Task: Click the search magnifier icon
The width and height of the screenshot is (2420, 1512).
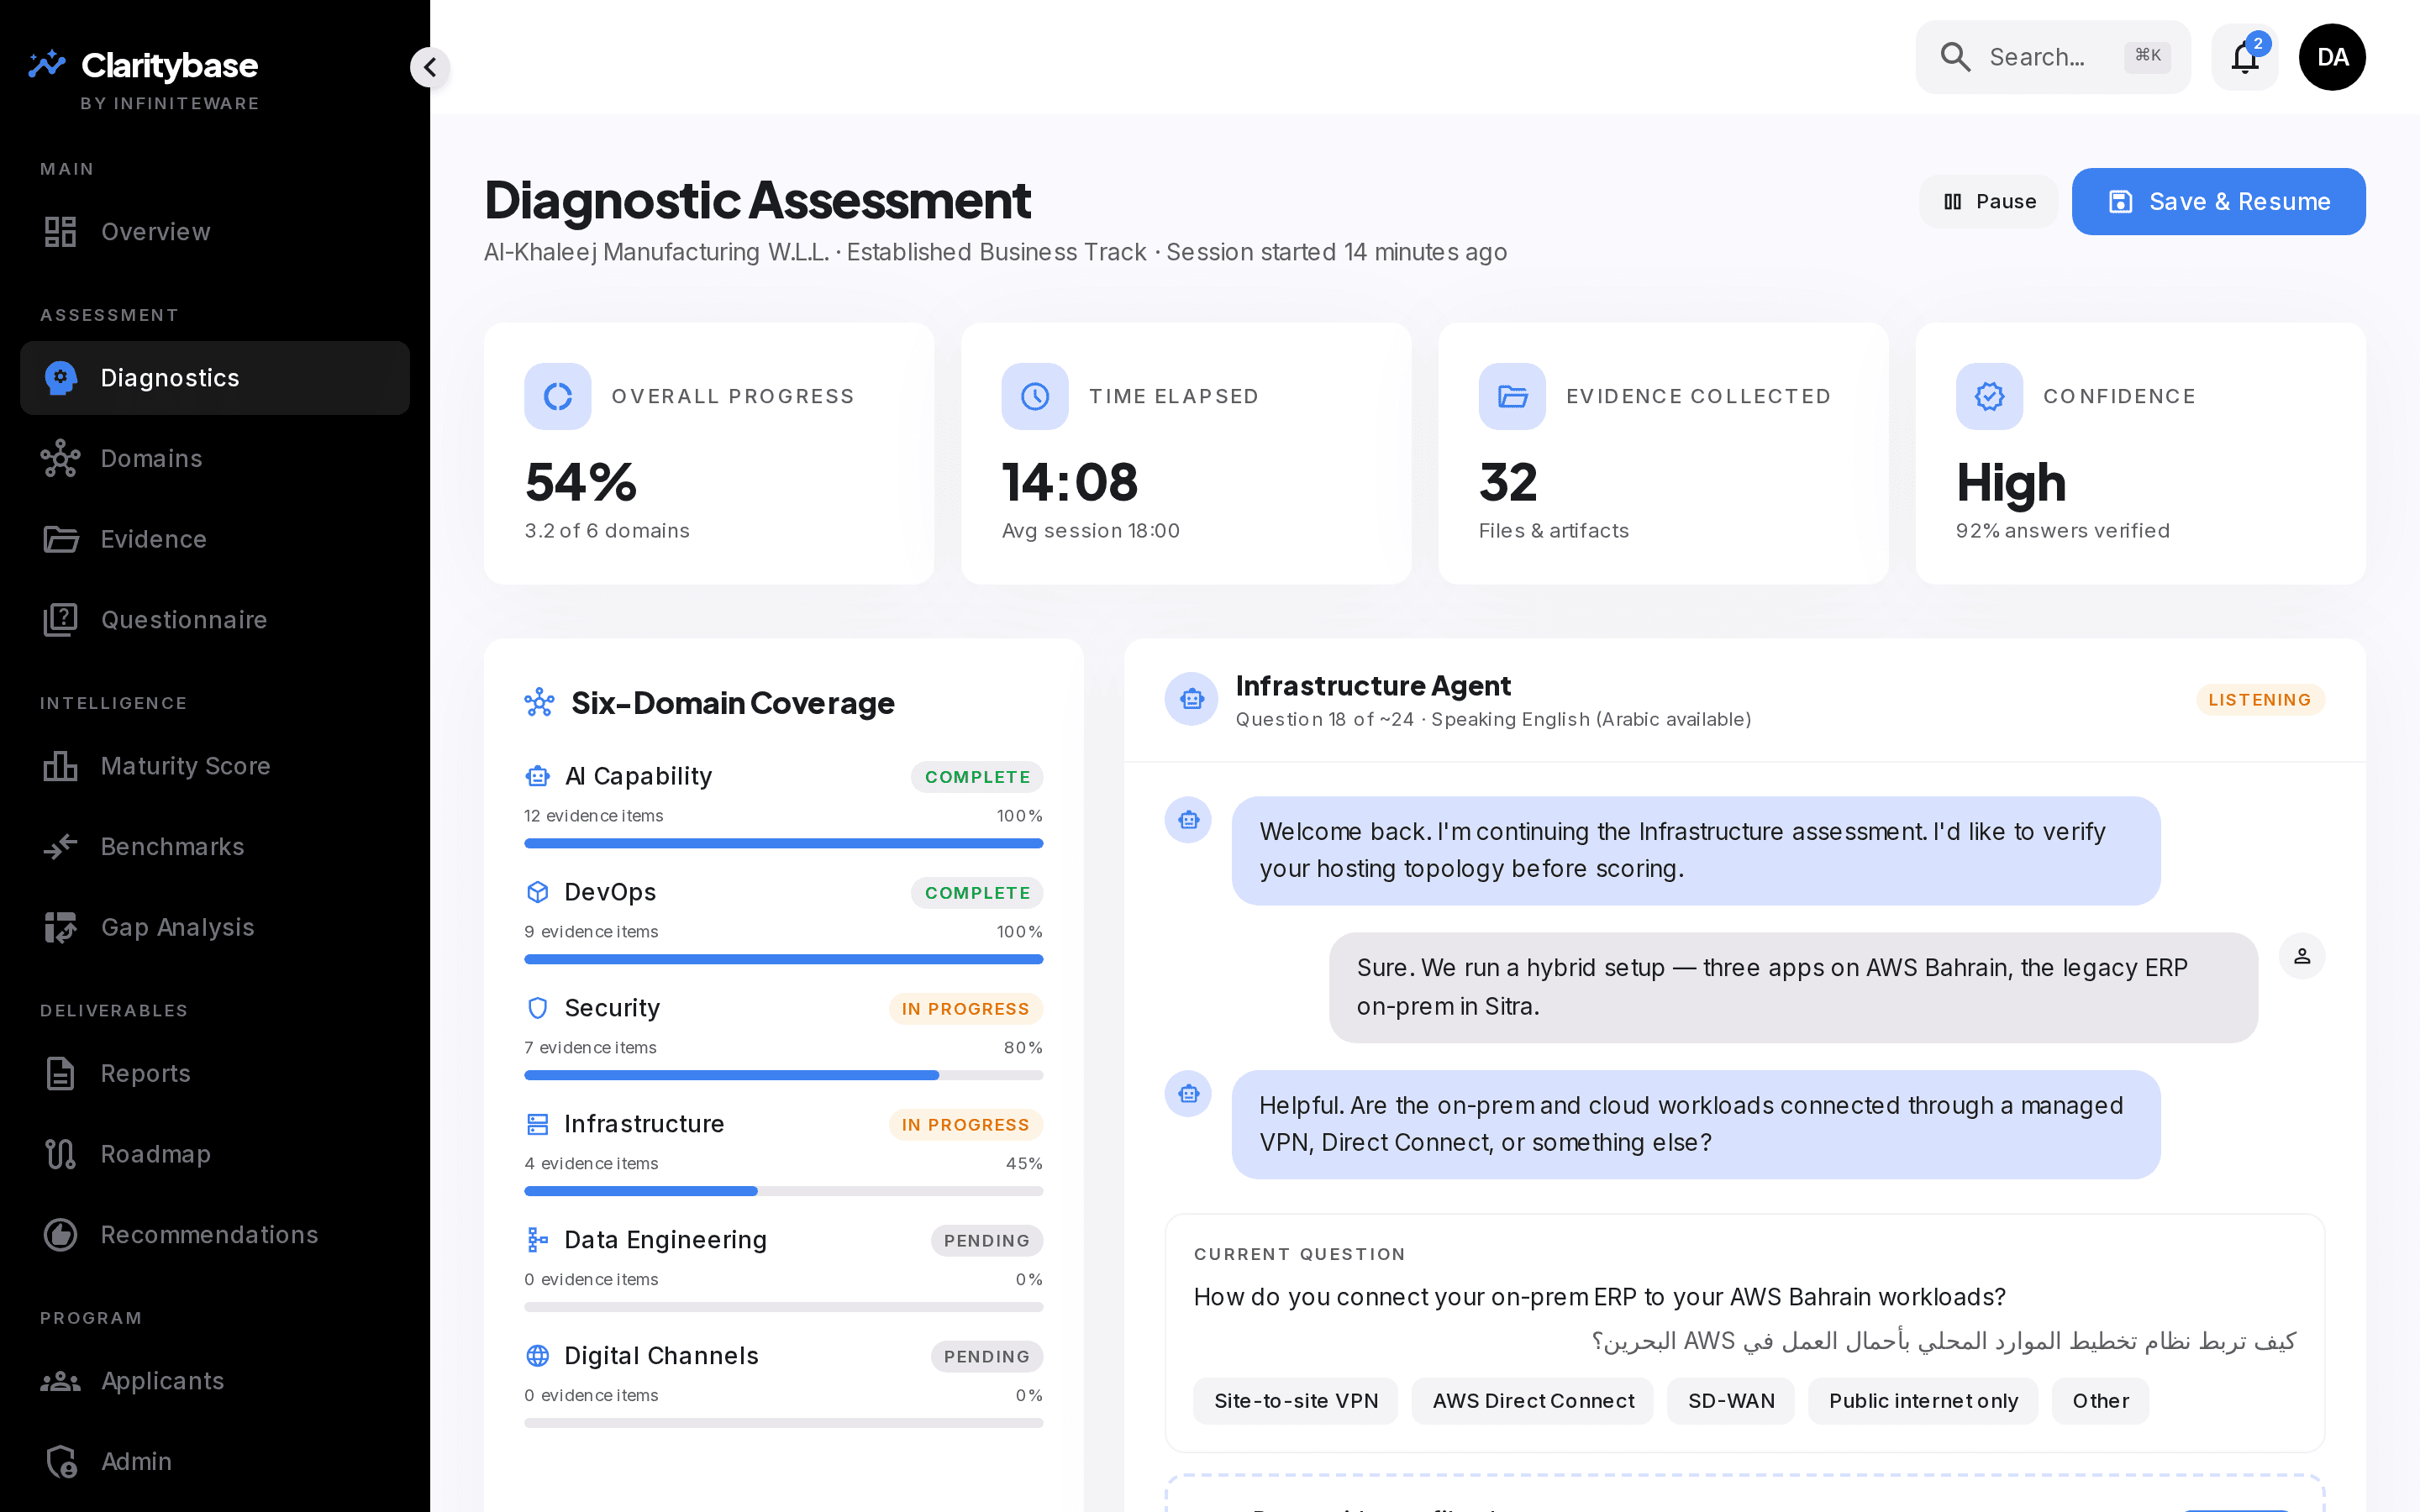Action: point(1955,57)
